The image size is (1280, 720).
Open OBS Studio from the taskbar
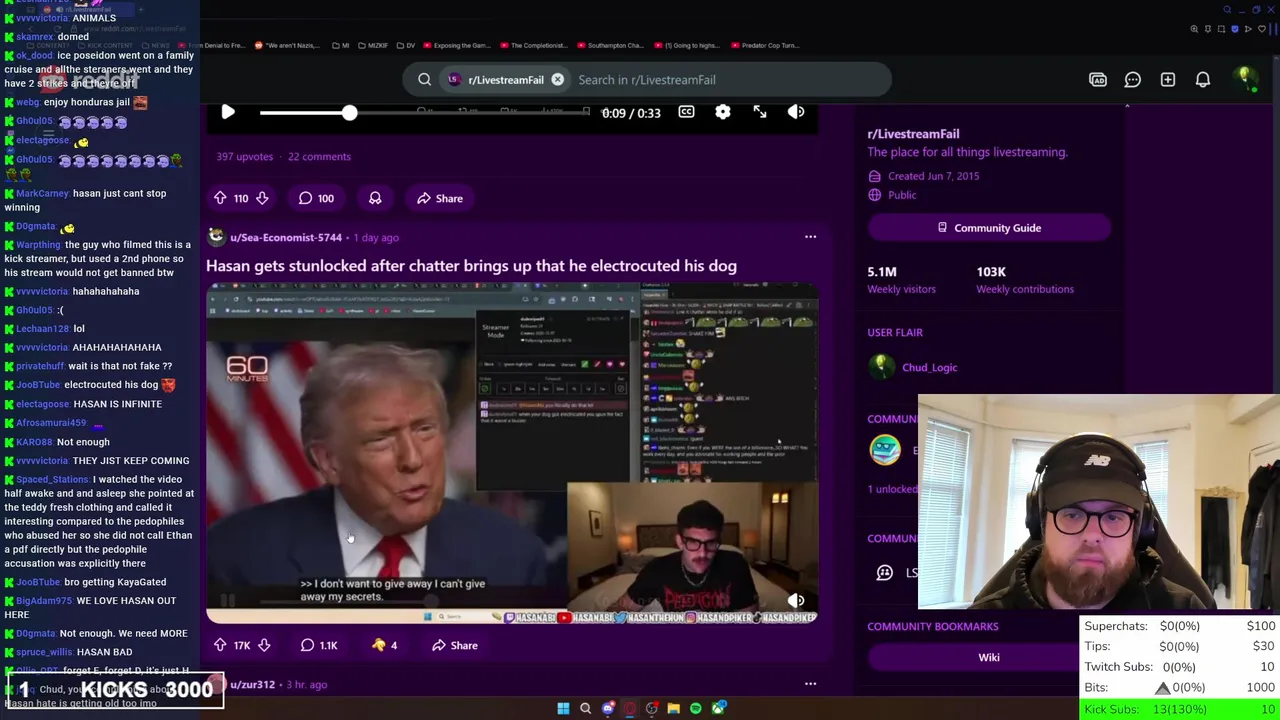point(651,708)
